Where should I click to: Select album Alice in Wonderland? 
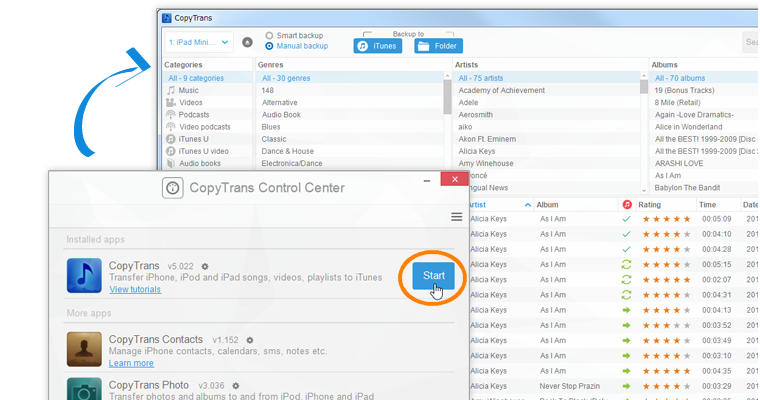click(688, 127)
